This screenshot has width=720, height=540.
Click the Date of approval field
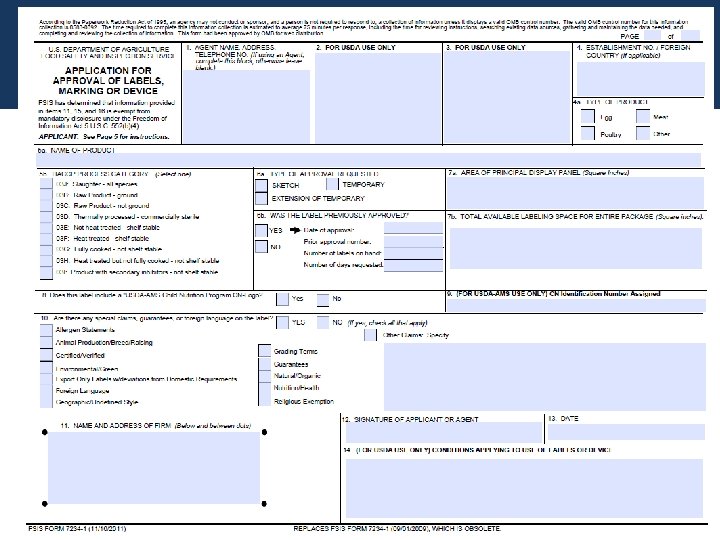click(x=413, y=228)
